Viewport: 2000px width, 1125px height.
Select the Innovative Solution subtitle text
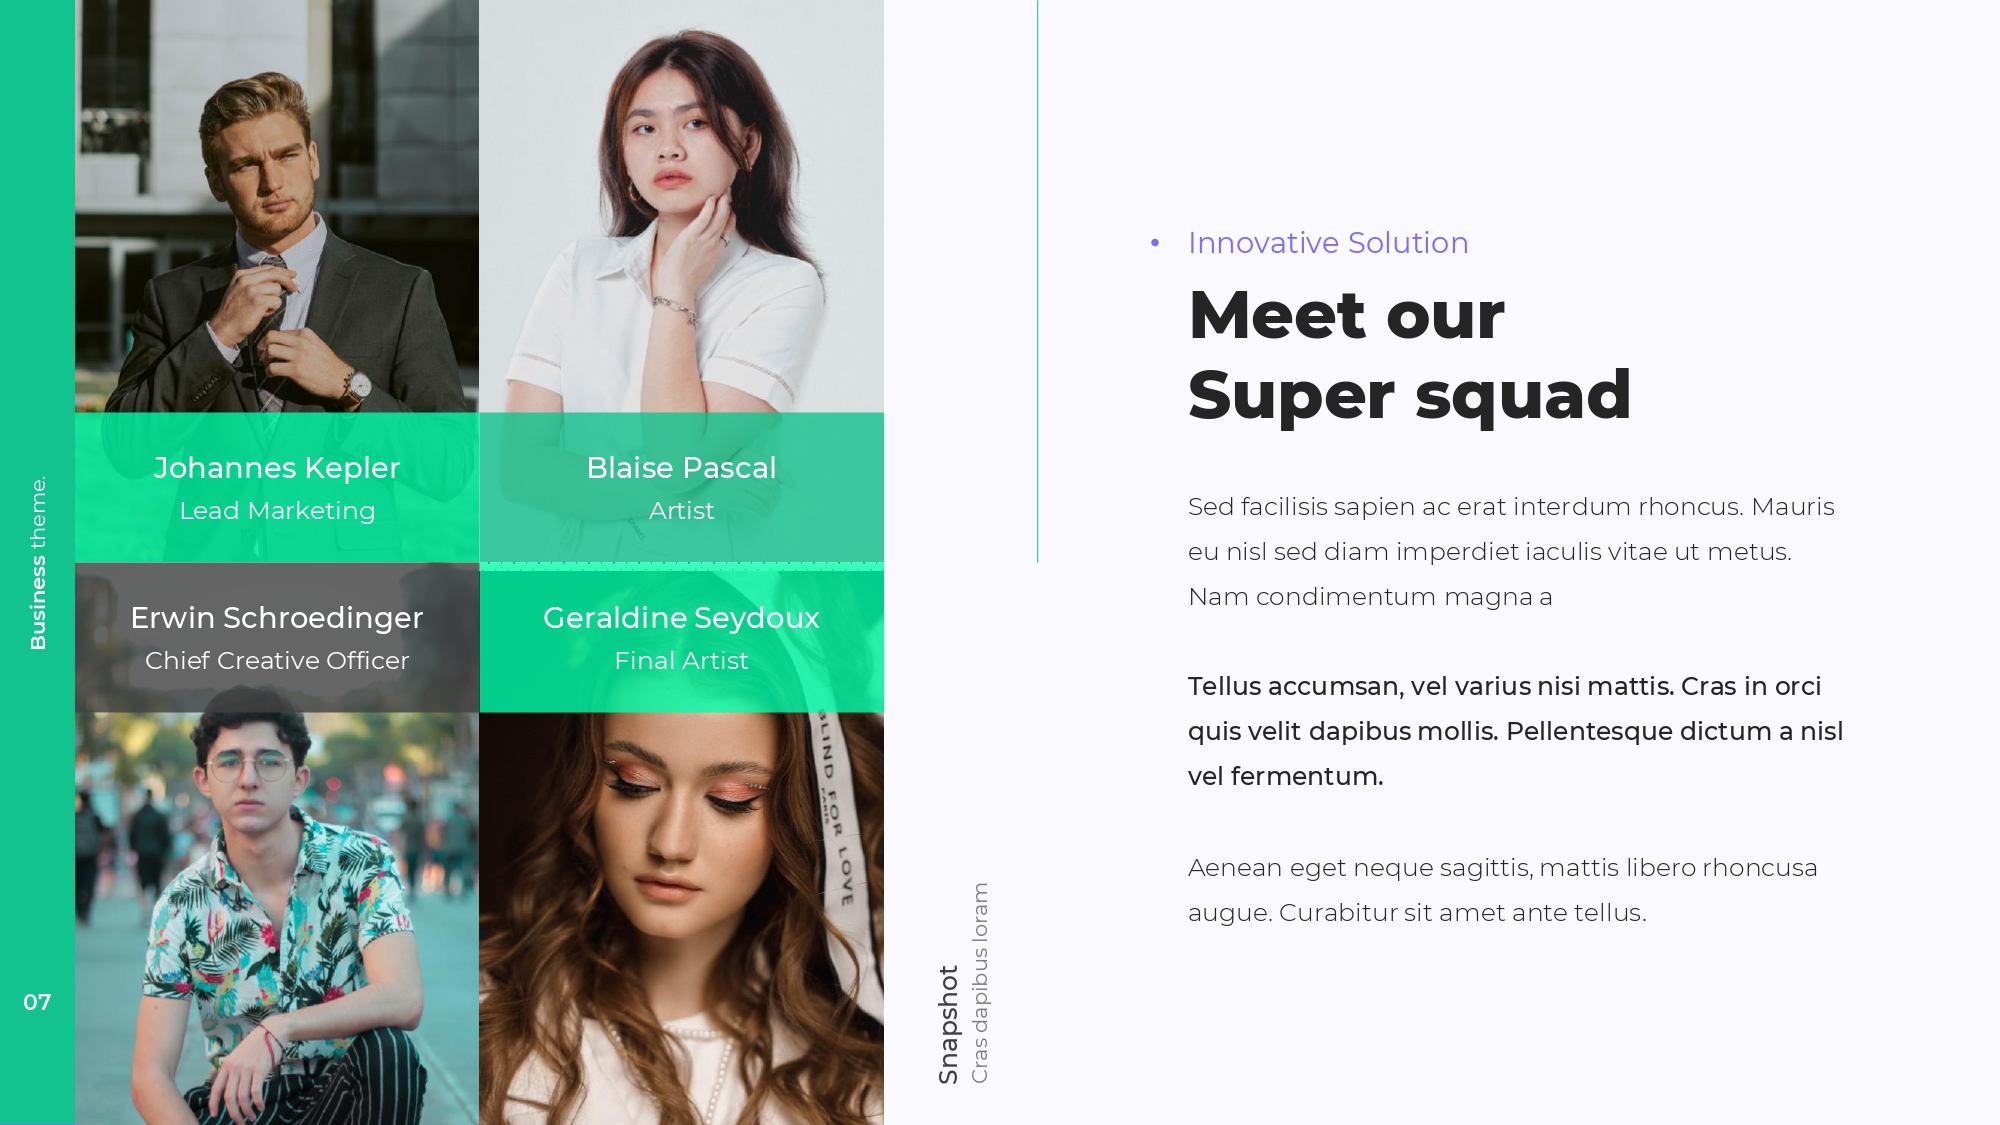(1328, 243)
